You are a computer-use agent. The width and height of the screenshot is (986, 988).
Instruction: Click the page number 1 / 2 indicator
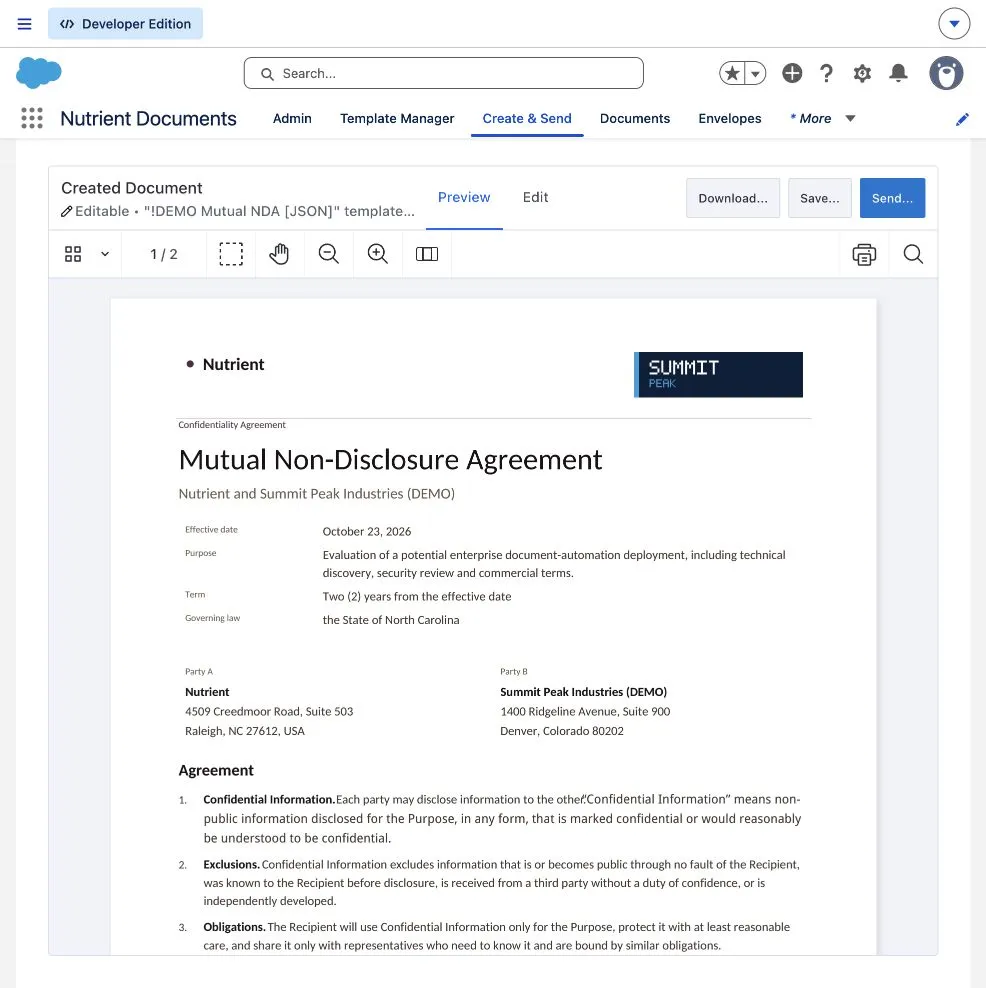tap(164, 254)
